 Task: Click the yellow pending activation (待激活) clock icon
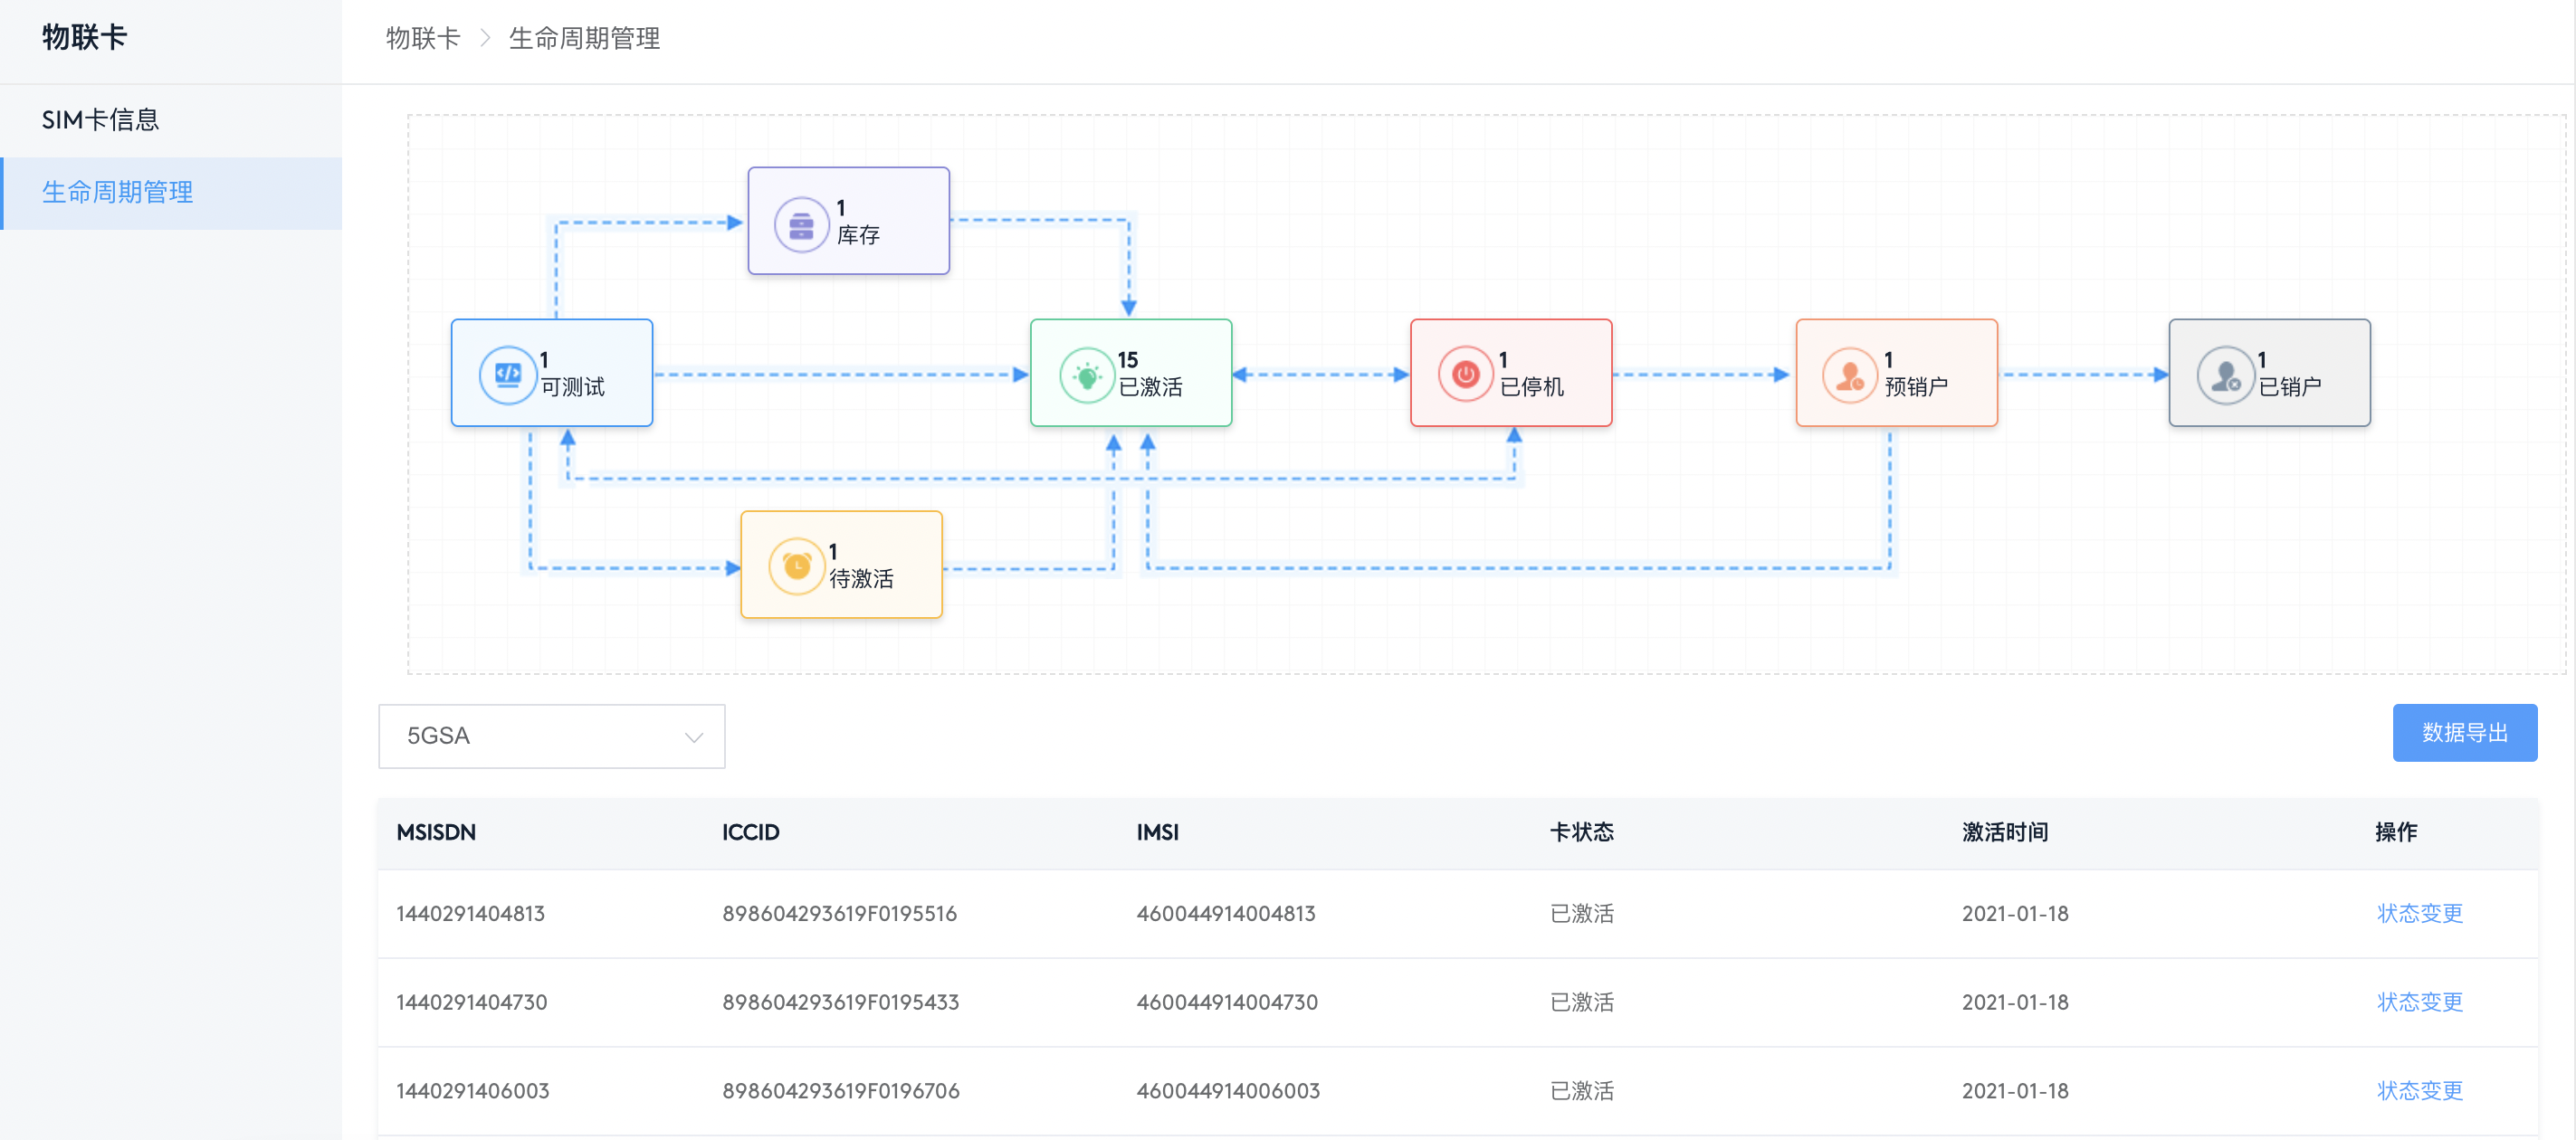click(x=797, y=567)
